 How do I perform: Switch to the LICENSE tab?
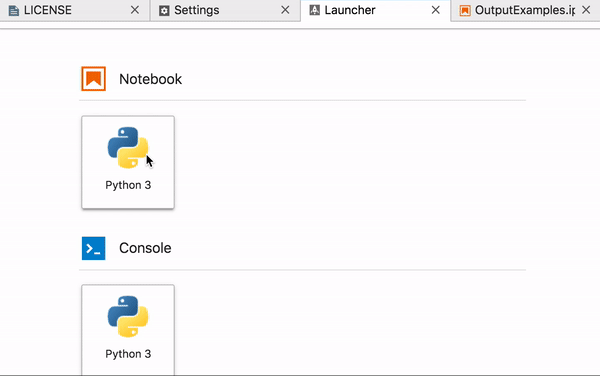pos(75,10)
